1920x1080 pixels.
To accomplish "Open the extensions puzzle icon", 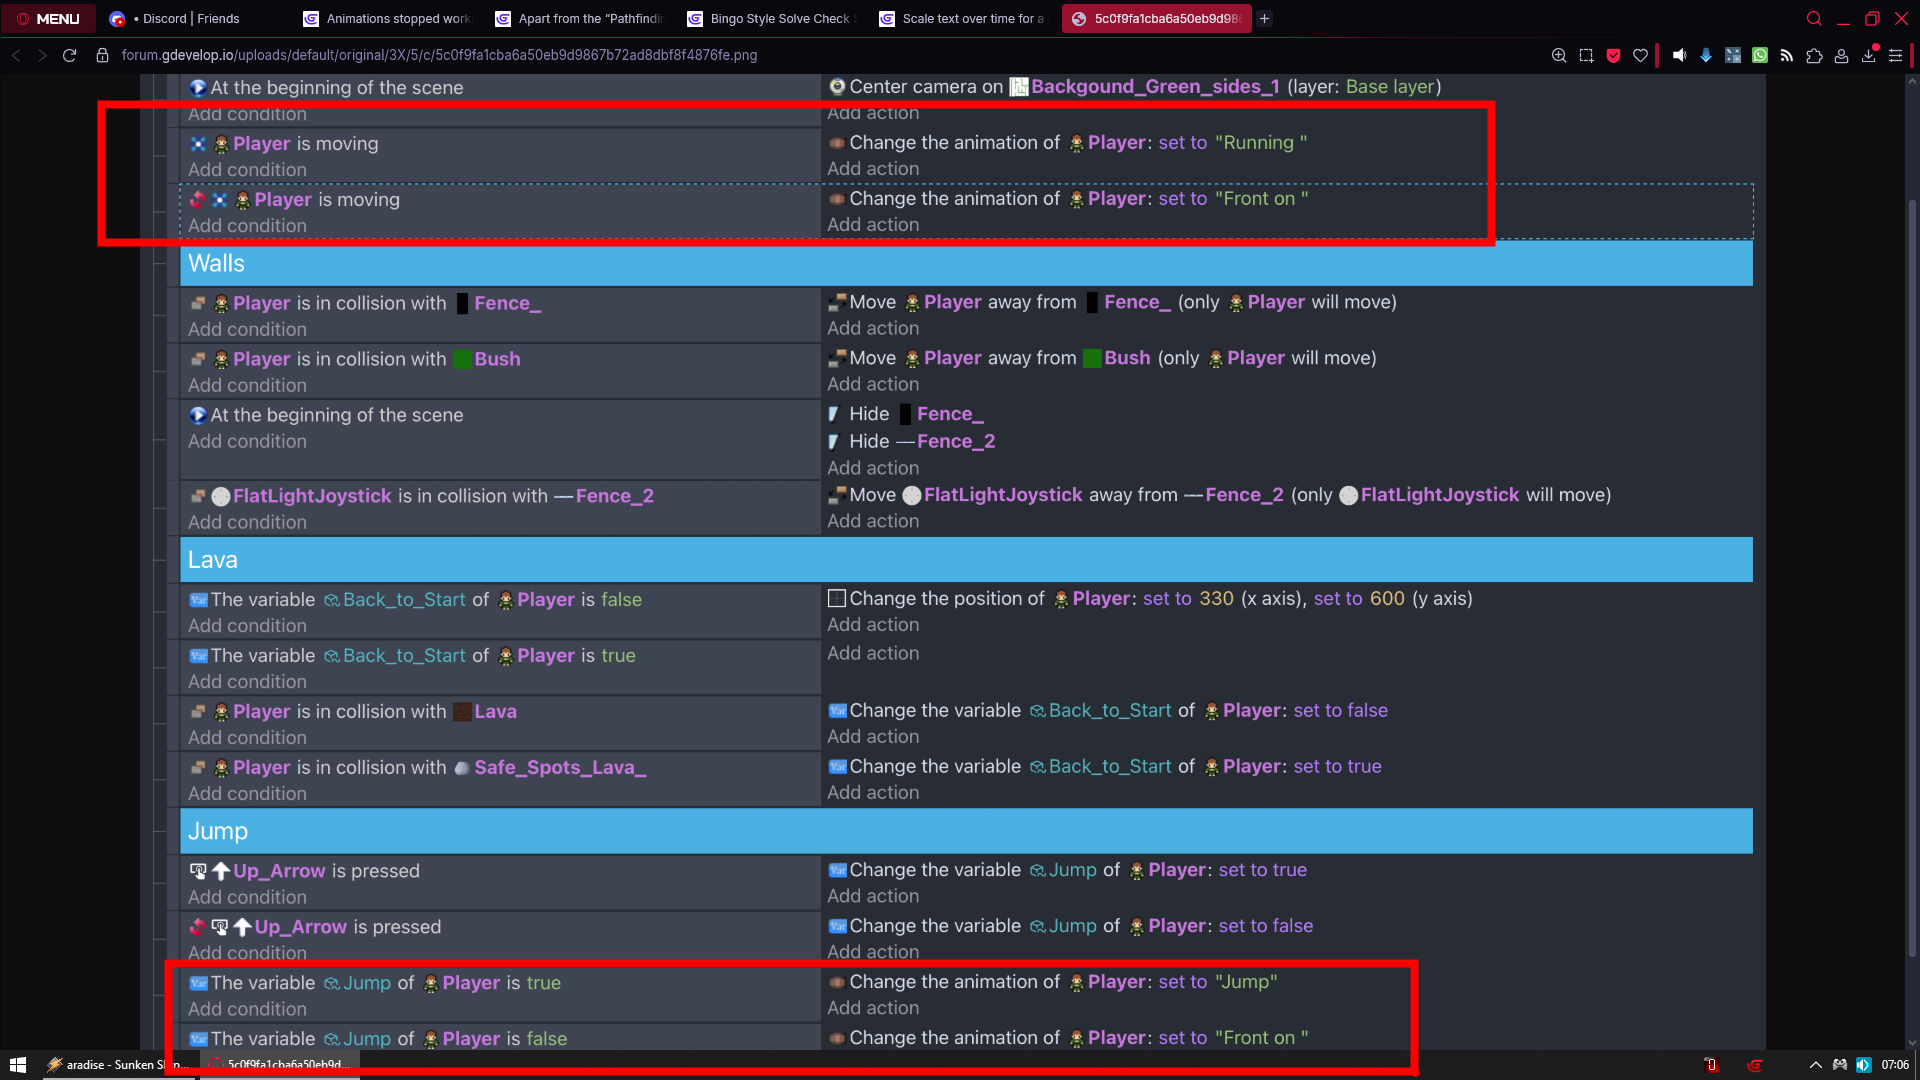I will coord(1814,55).
